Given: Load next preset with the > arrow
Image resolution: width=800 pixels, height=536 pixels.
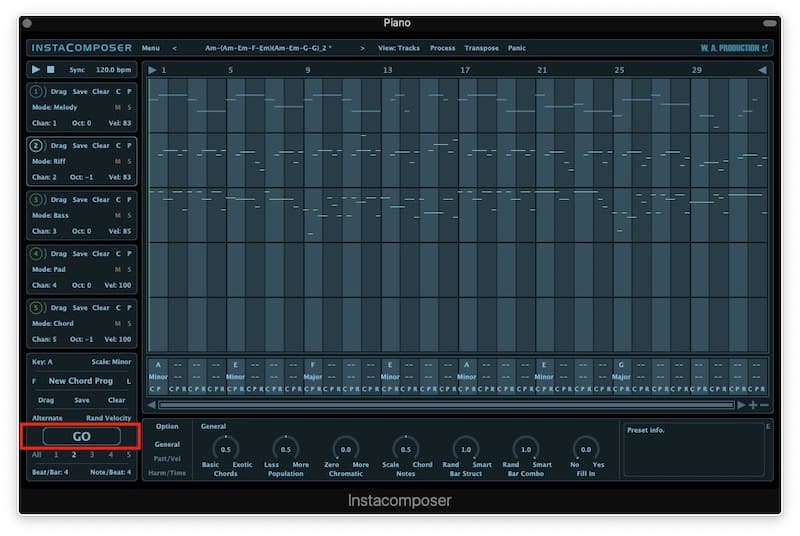Looking at the screenshot, I should (x=362, y=48).
